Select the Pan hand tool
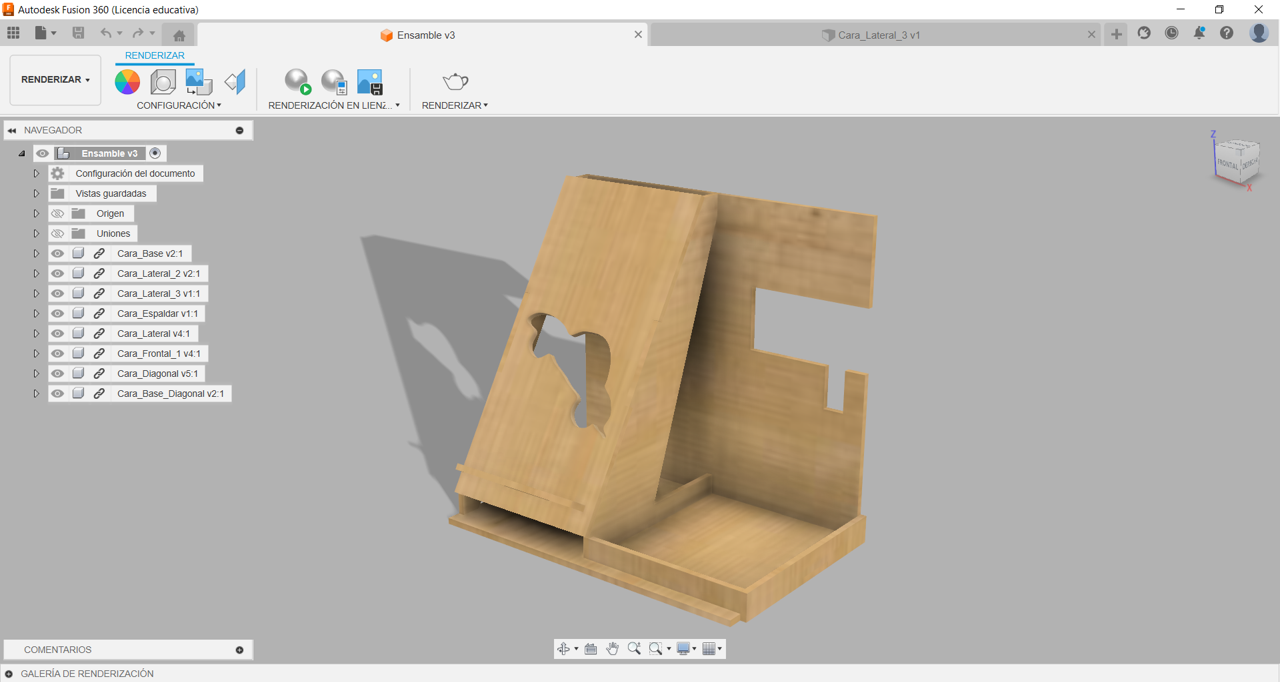The width and height of the screenshot is (1280, 682). pos(612,649)
